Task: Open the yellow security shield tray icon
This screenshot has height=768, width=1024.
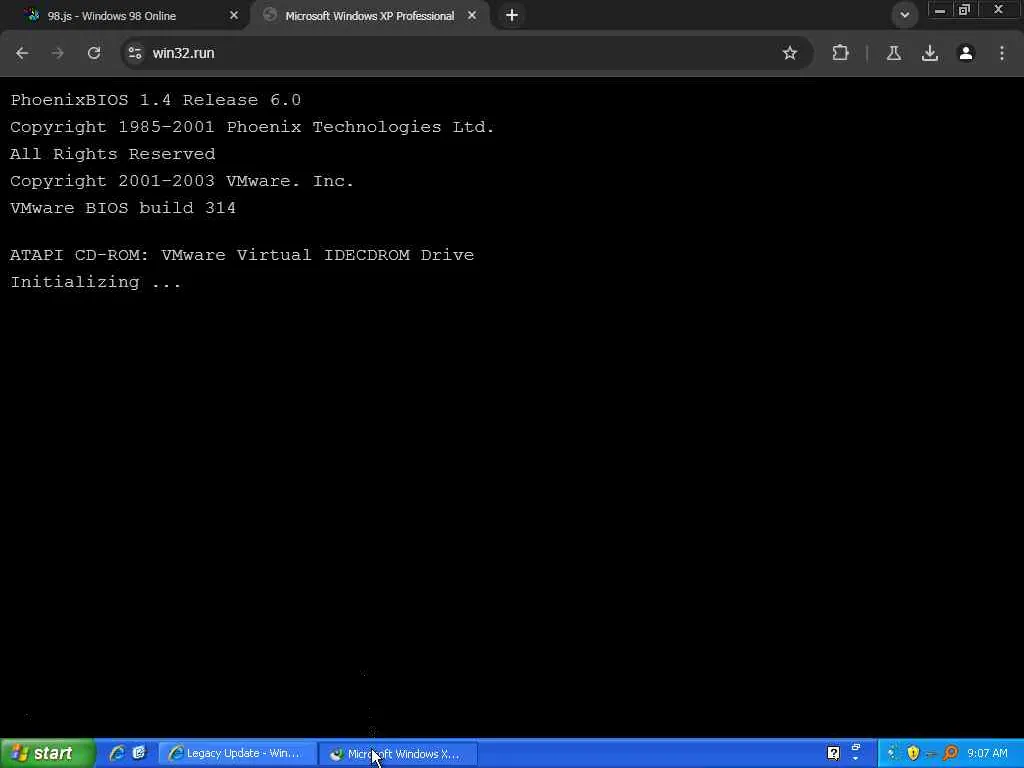Action: [x=913, y=753]
